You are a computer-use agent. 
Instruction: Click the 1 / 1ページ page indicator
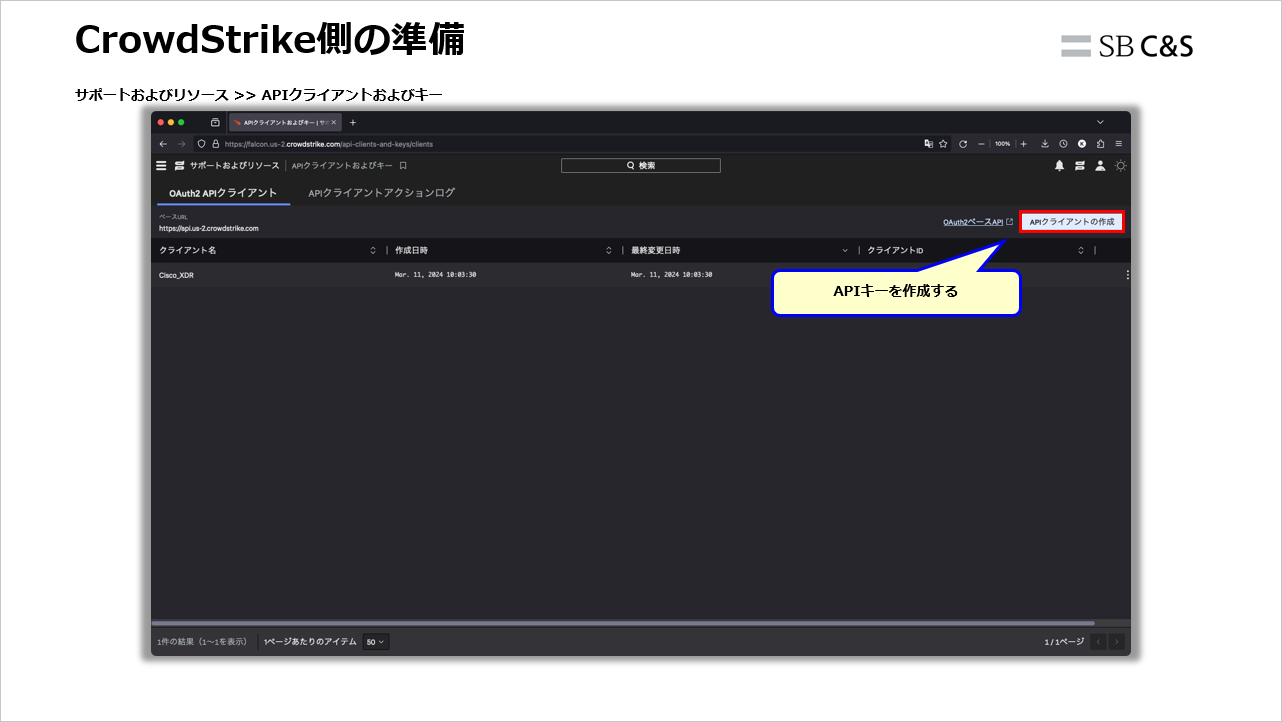[x=1064, y=642]
